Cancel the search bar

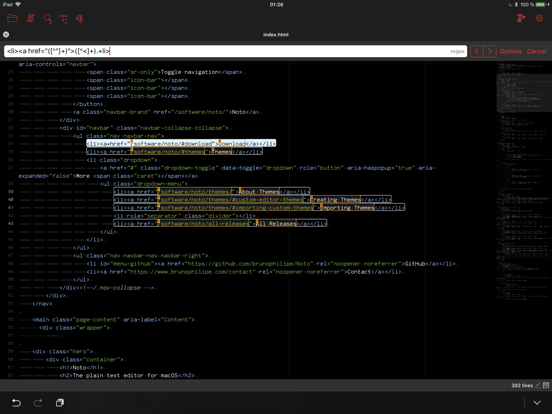point(536,51)
